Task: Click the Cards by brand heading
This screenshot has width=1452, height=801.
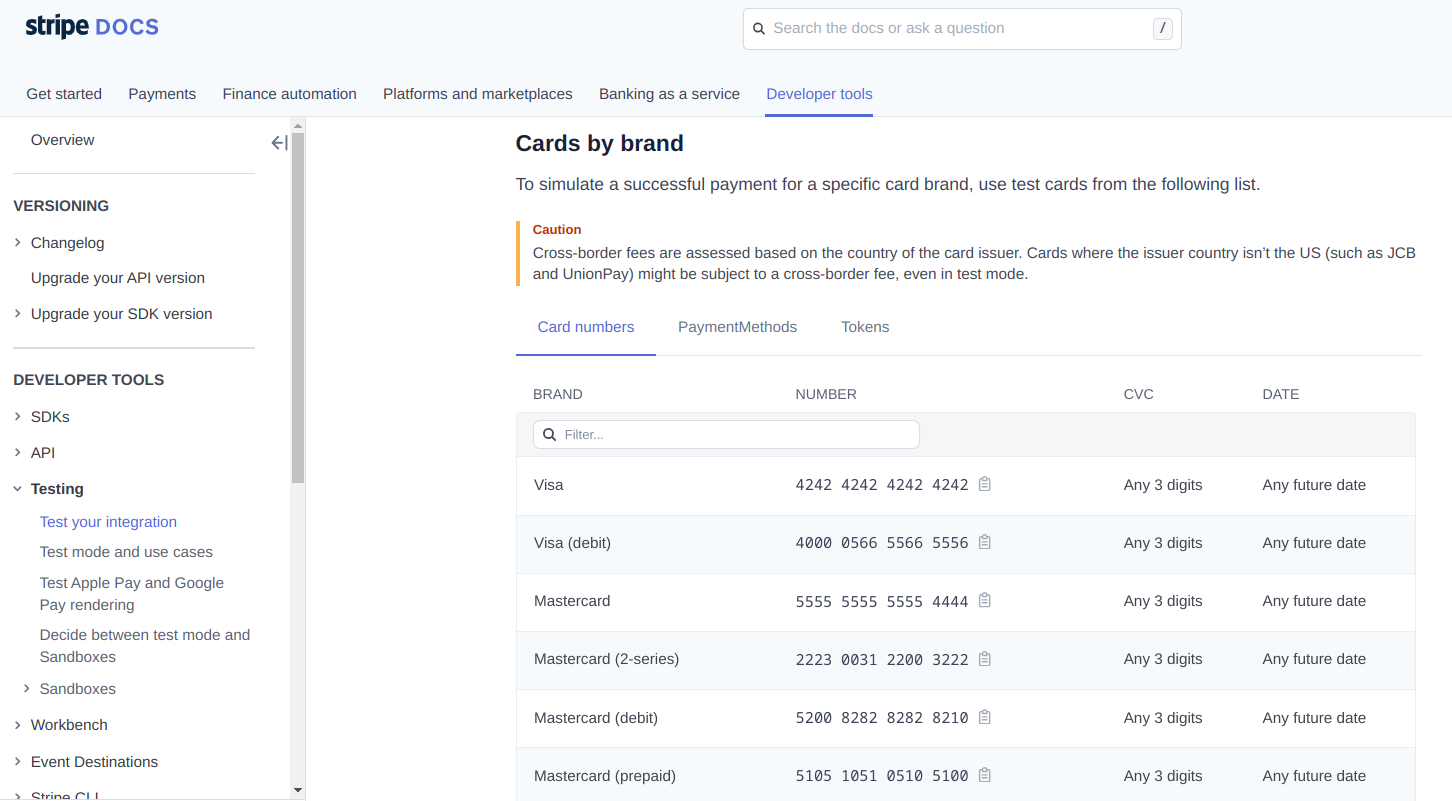Action: pyautogui.click(x=600, y=143)
